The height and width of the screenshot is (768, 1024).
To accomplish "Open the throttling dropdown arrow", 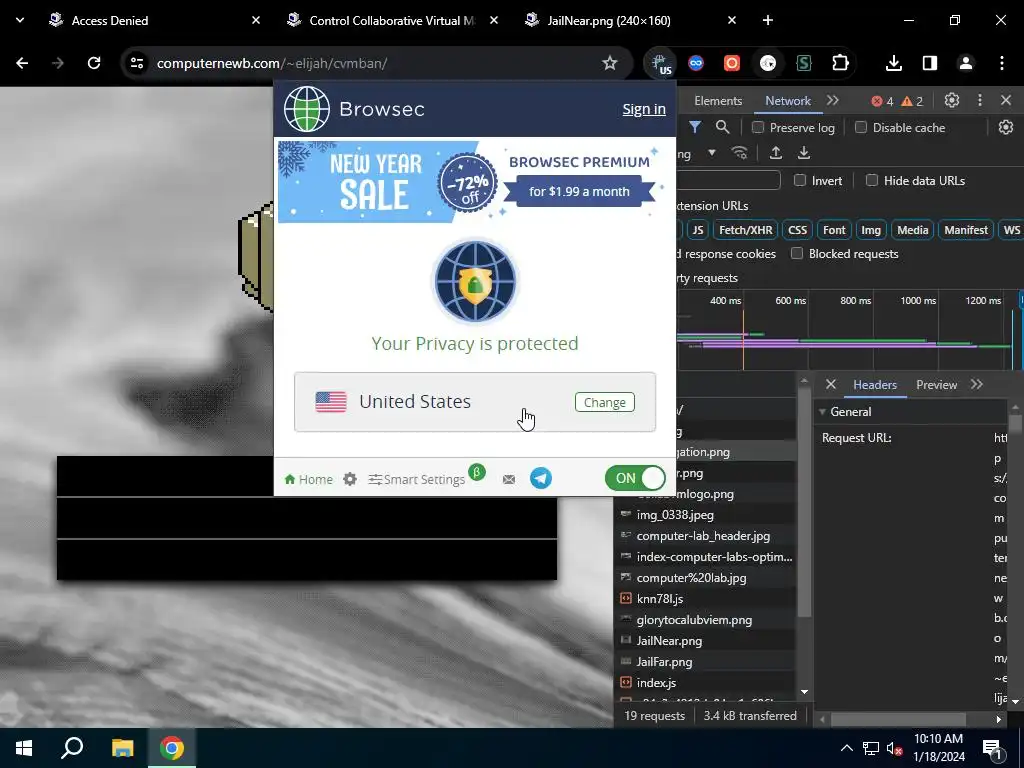I will 712,153.
